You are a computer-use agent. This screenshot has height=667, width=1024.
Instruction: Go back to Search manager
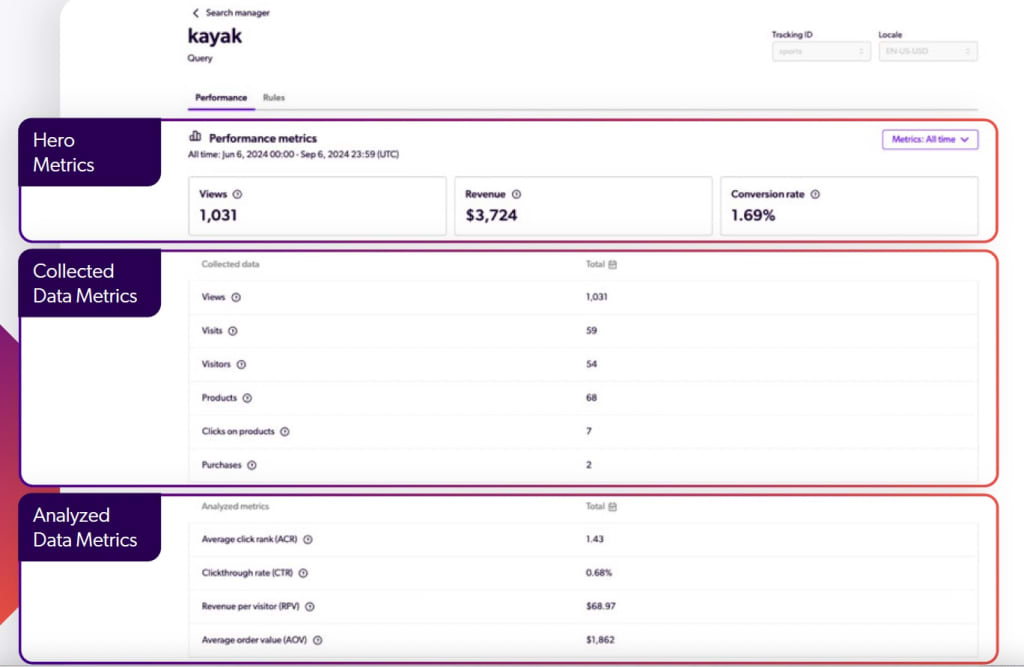click(231, 13)
